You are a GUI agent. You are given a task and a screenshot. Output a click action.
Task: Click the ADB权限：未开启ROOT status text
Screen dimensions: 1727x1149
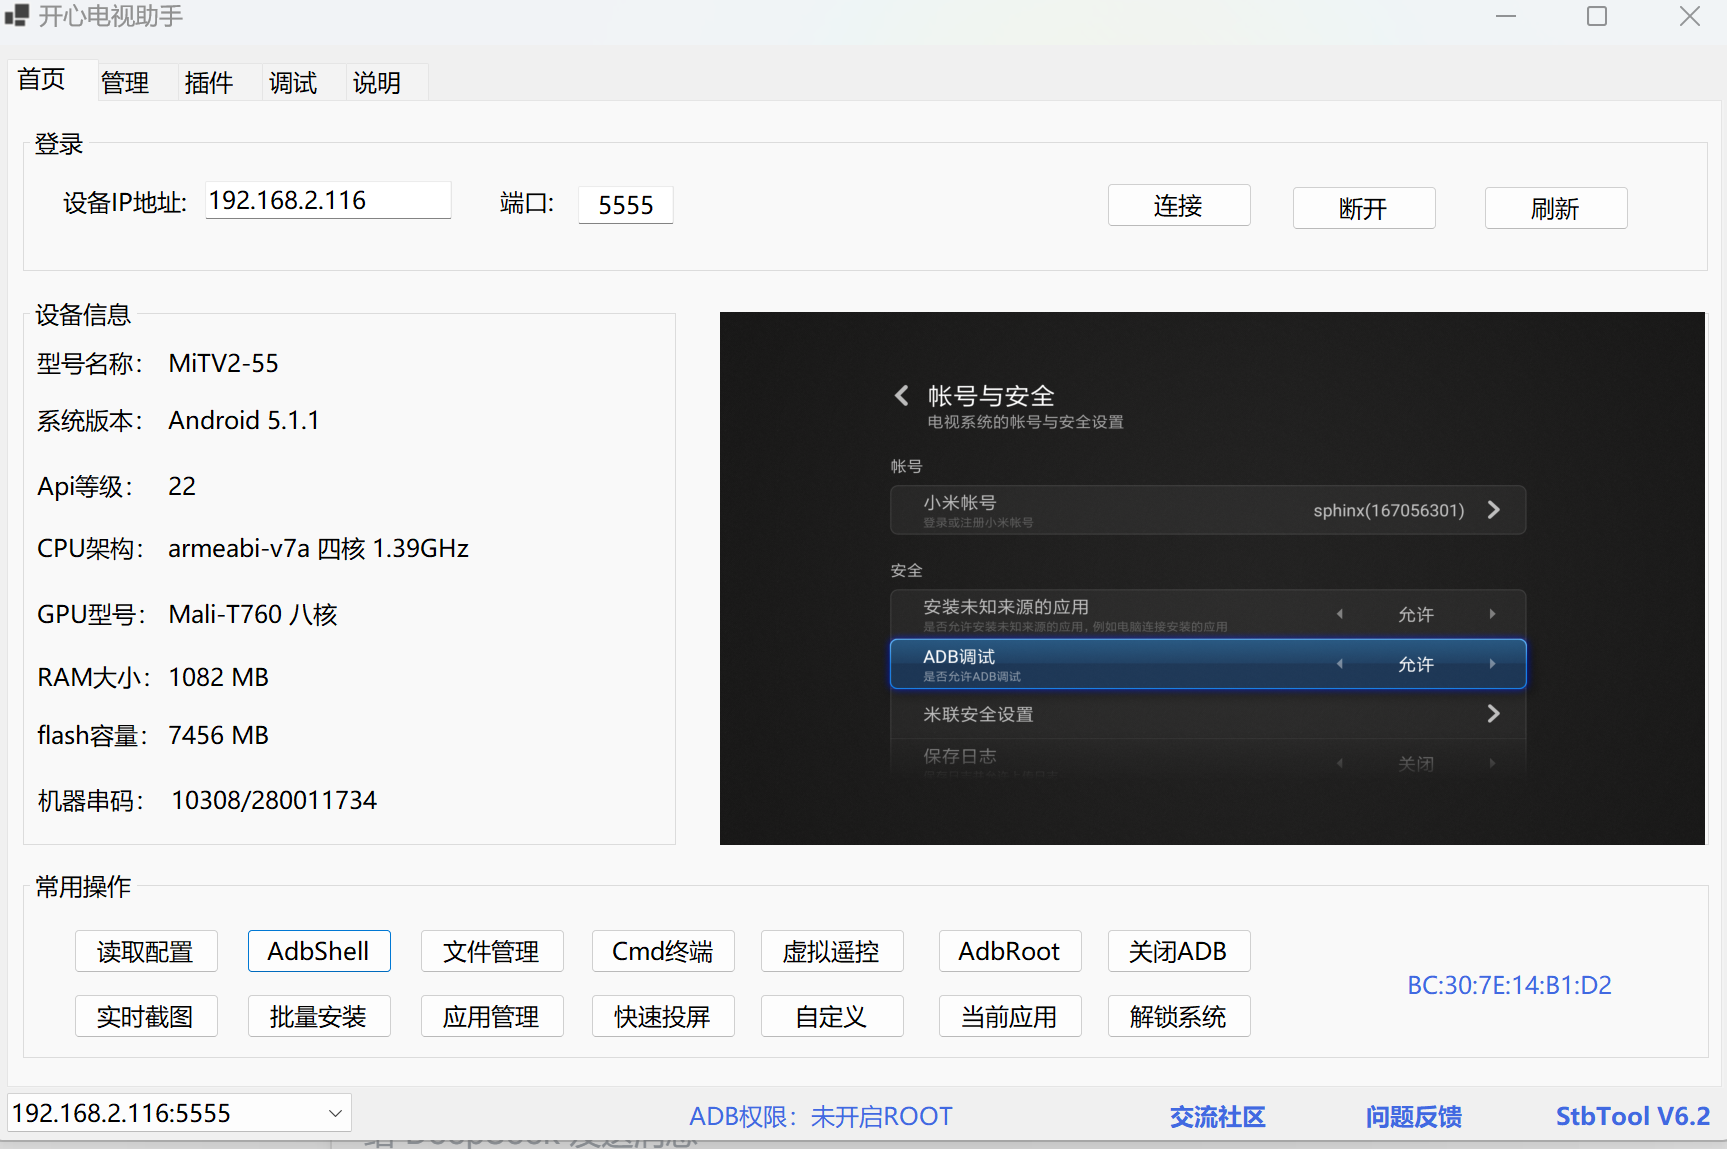click(x=821, y=1116)
